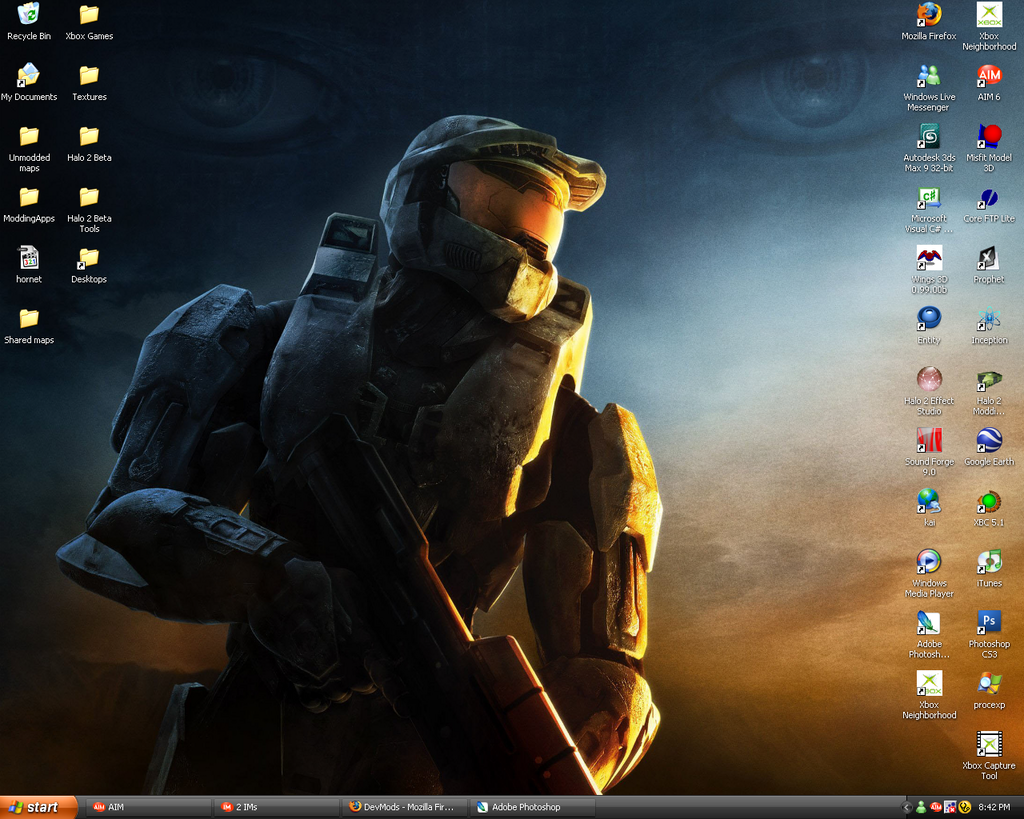Select the Halo 2 Beta Tools folder
Screen dimensions: 1024x819
[89, 210]
